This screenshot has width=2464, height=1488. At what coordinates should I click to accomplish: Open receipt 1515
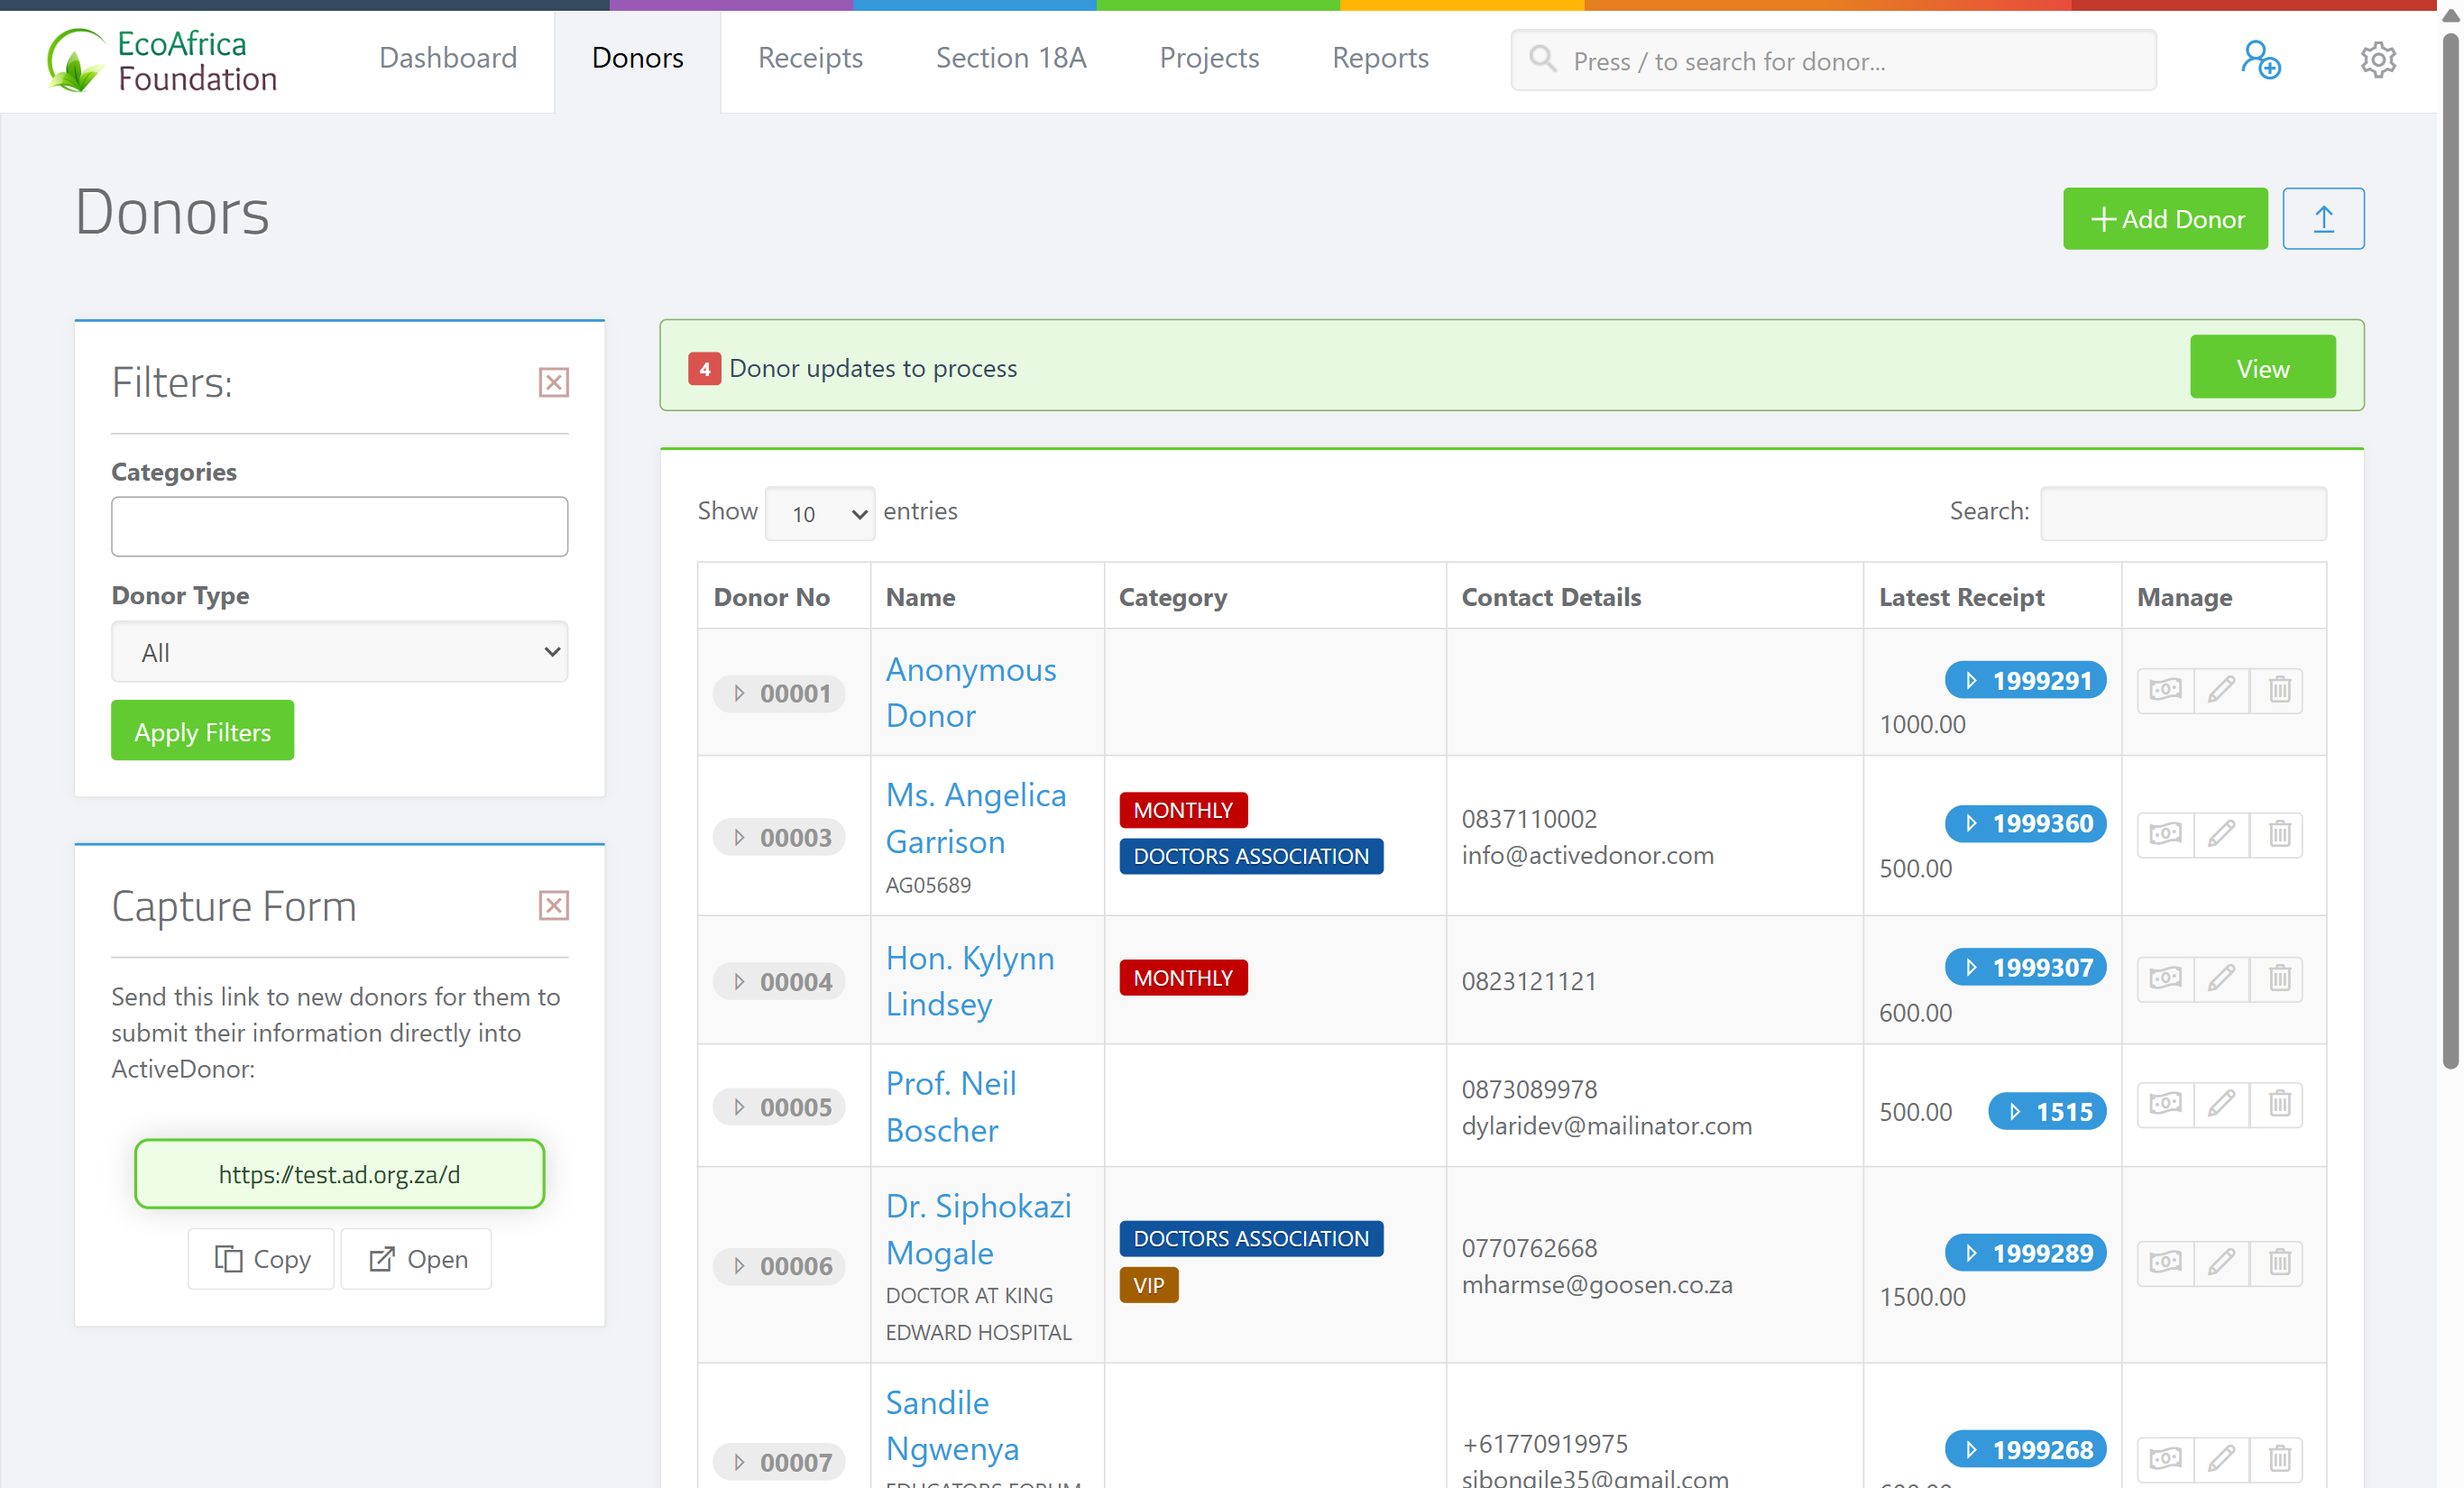[x=2047, y=1112]
